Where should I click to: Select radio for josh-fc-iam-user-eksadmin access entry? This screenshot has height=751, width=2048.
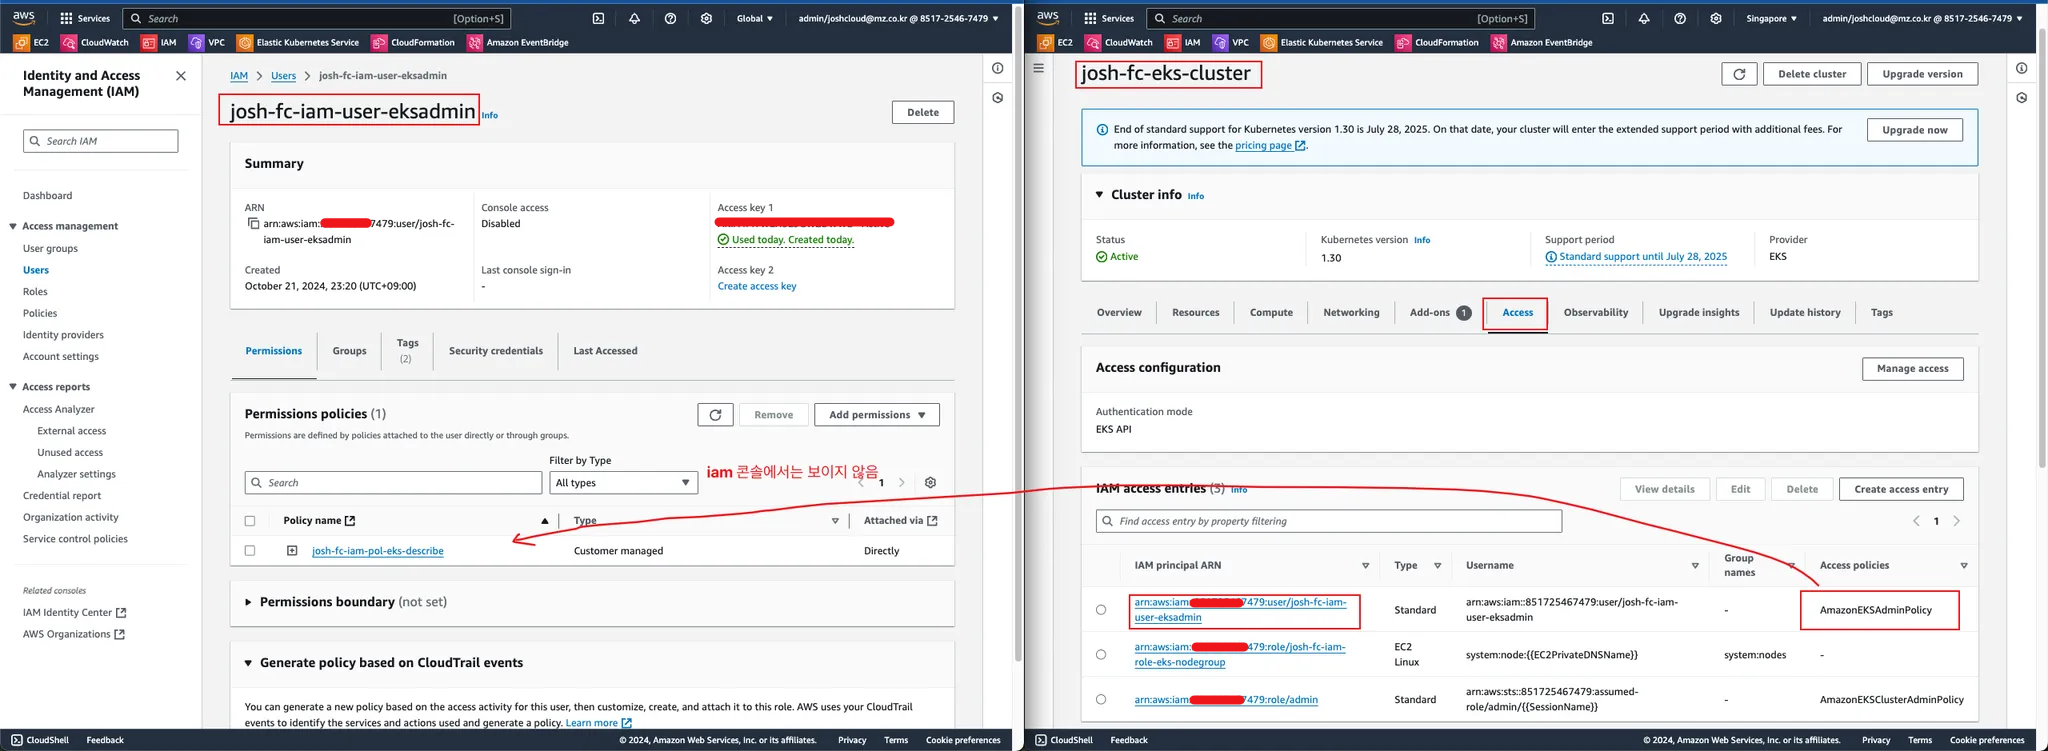[1101, 610]
